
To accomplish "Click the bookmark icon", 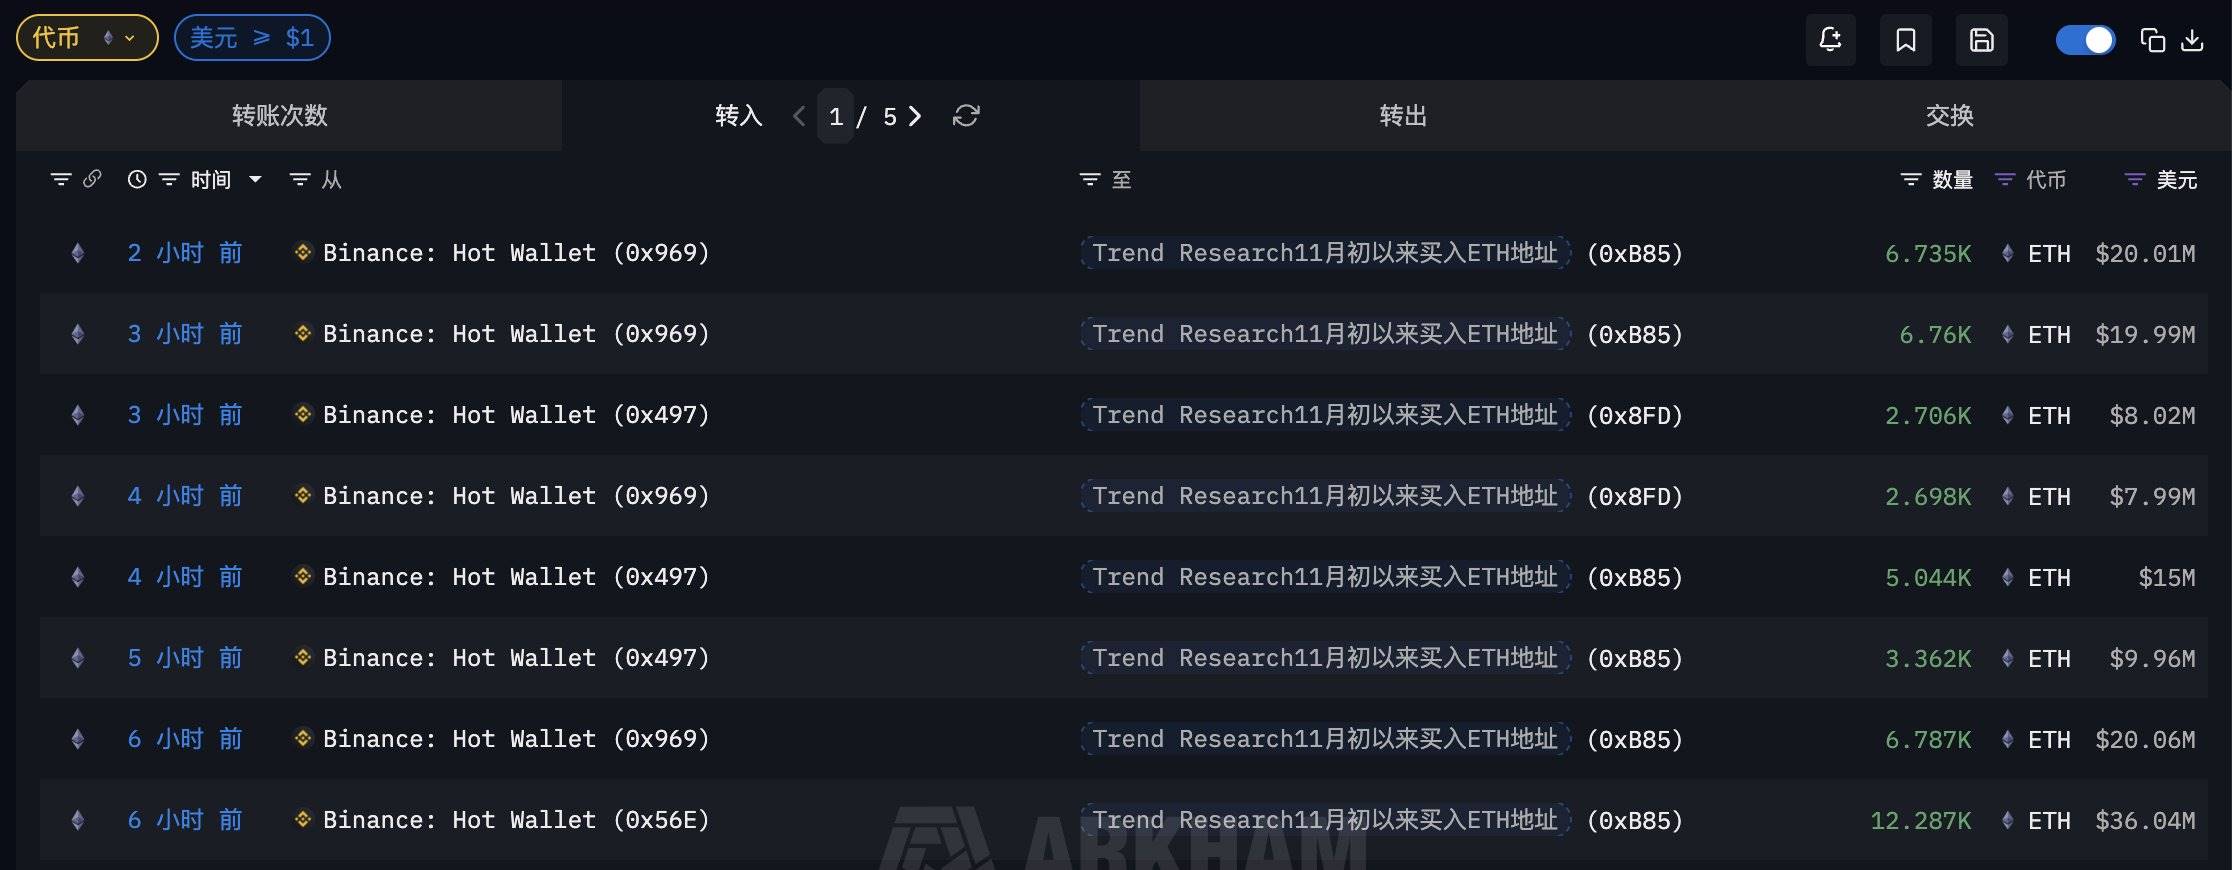I will click(1905, 40).
